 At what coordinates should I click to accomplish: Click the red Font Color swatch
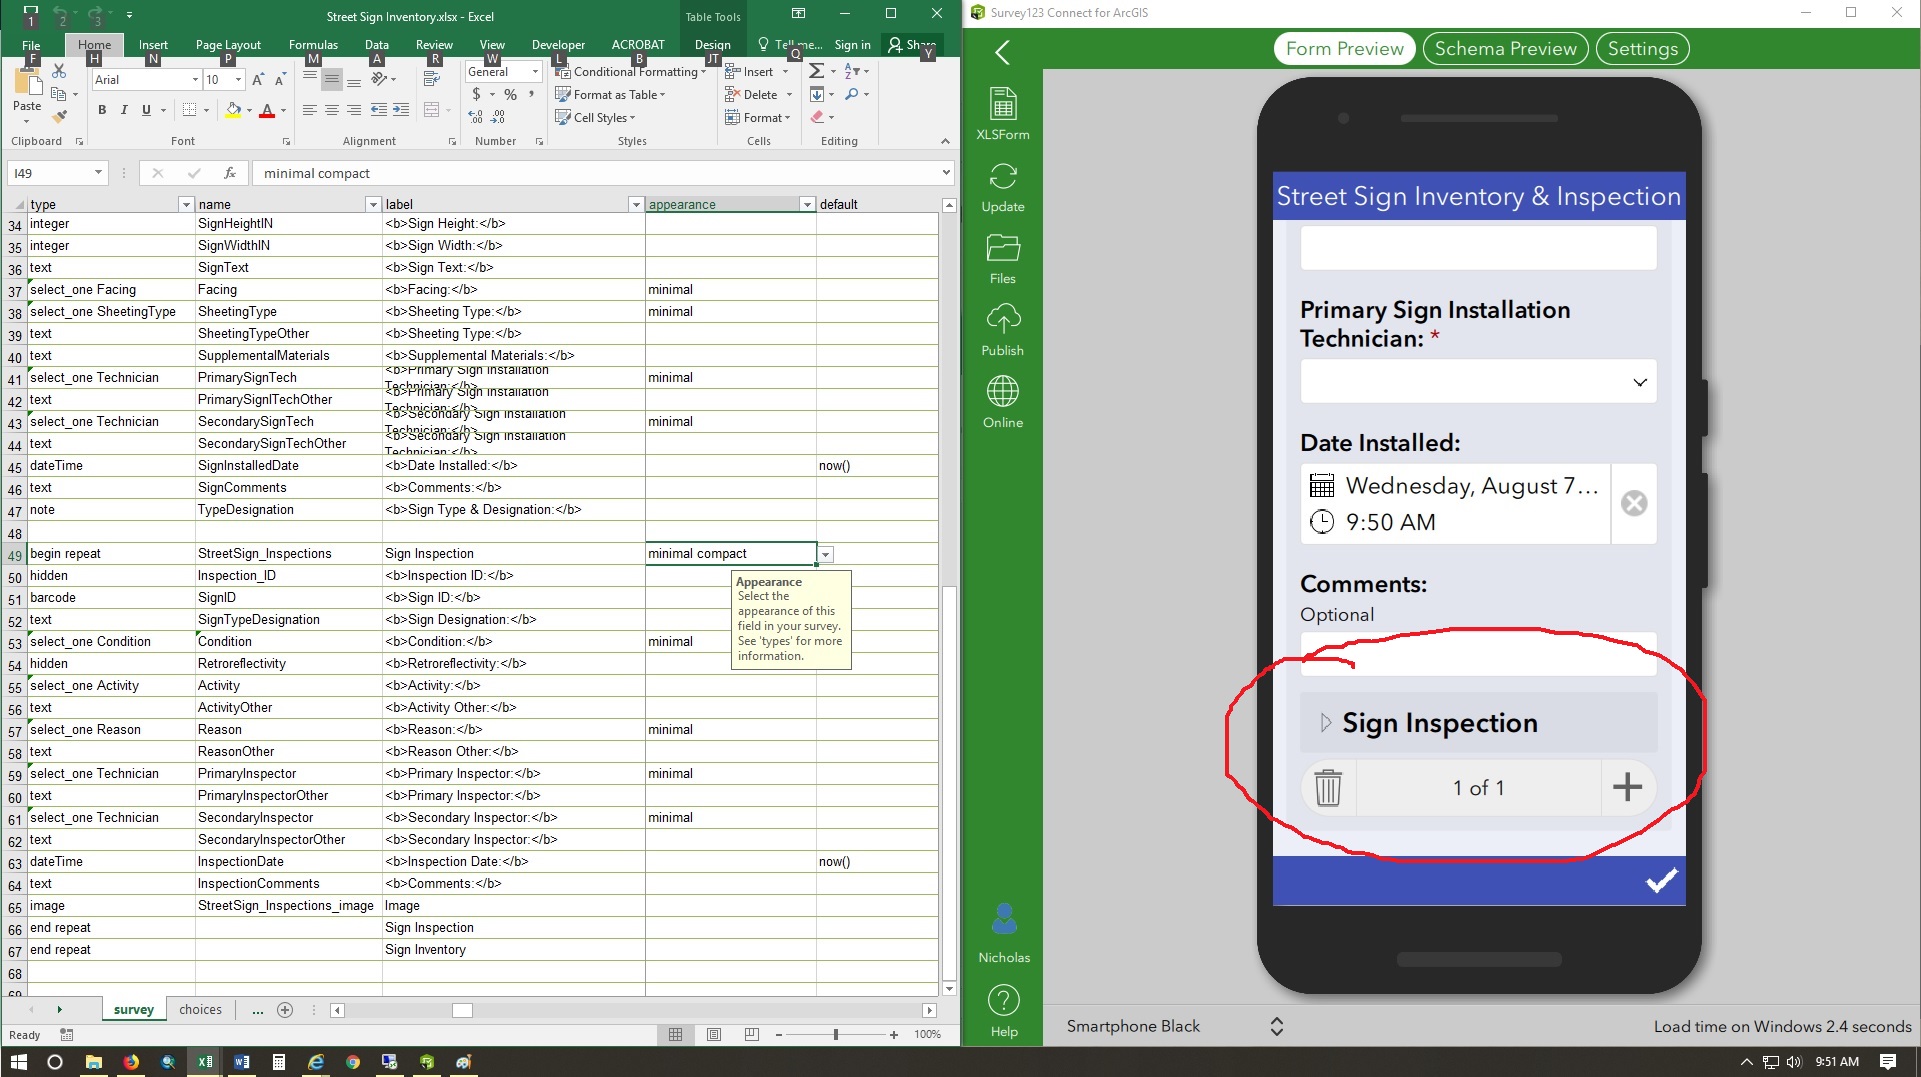[x=267, y=110]
